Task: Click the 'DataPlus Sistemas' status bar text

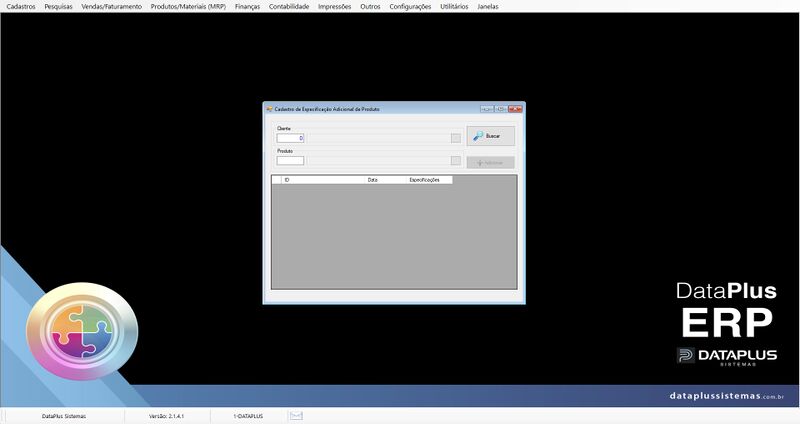Action: click(x=64, y=416)
